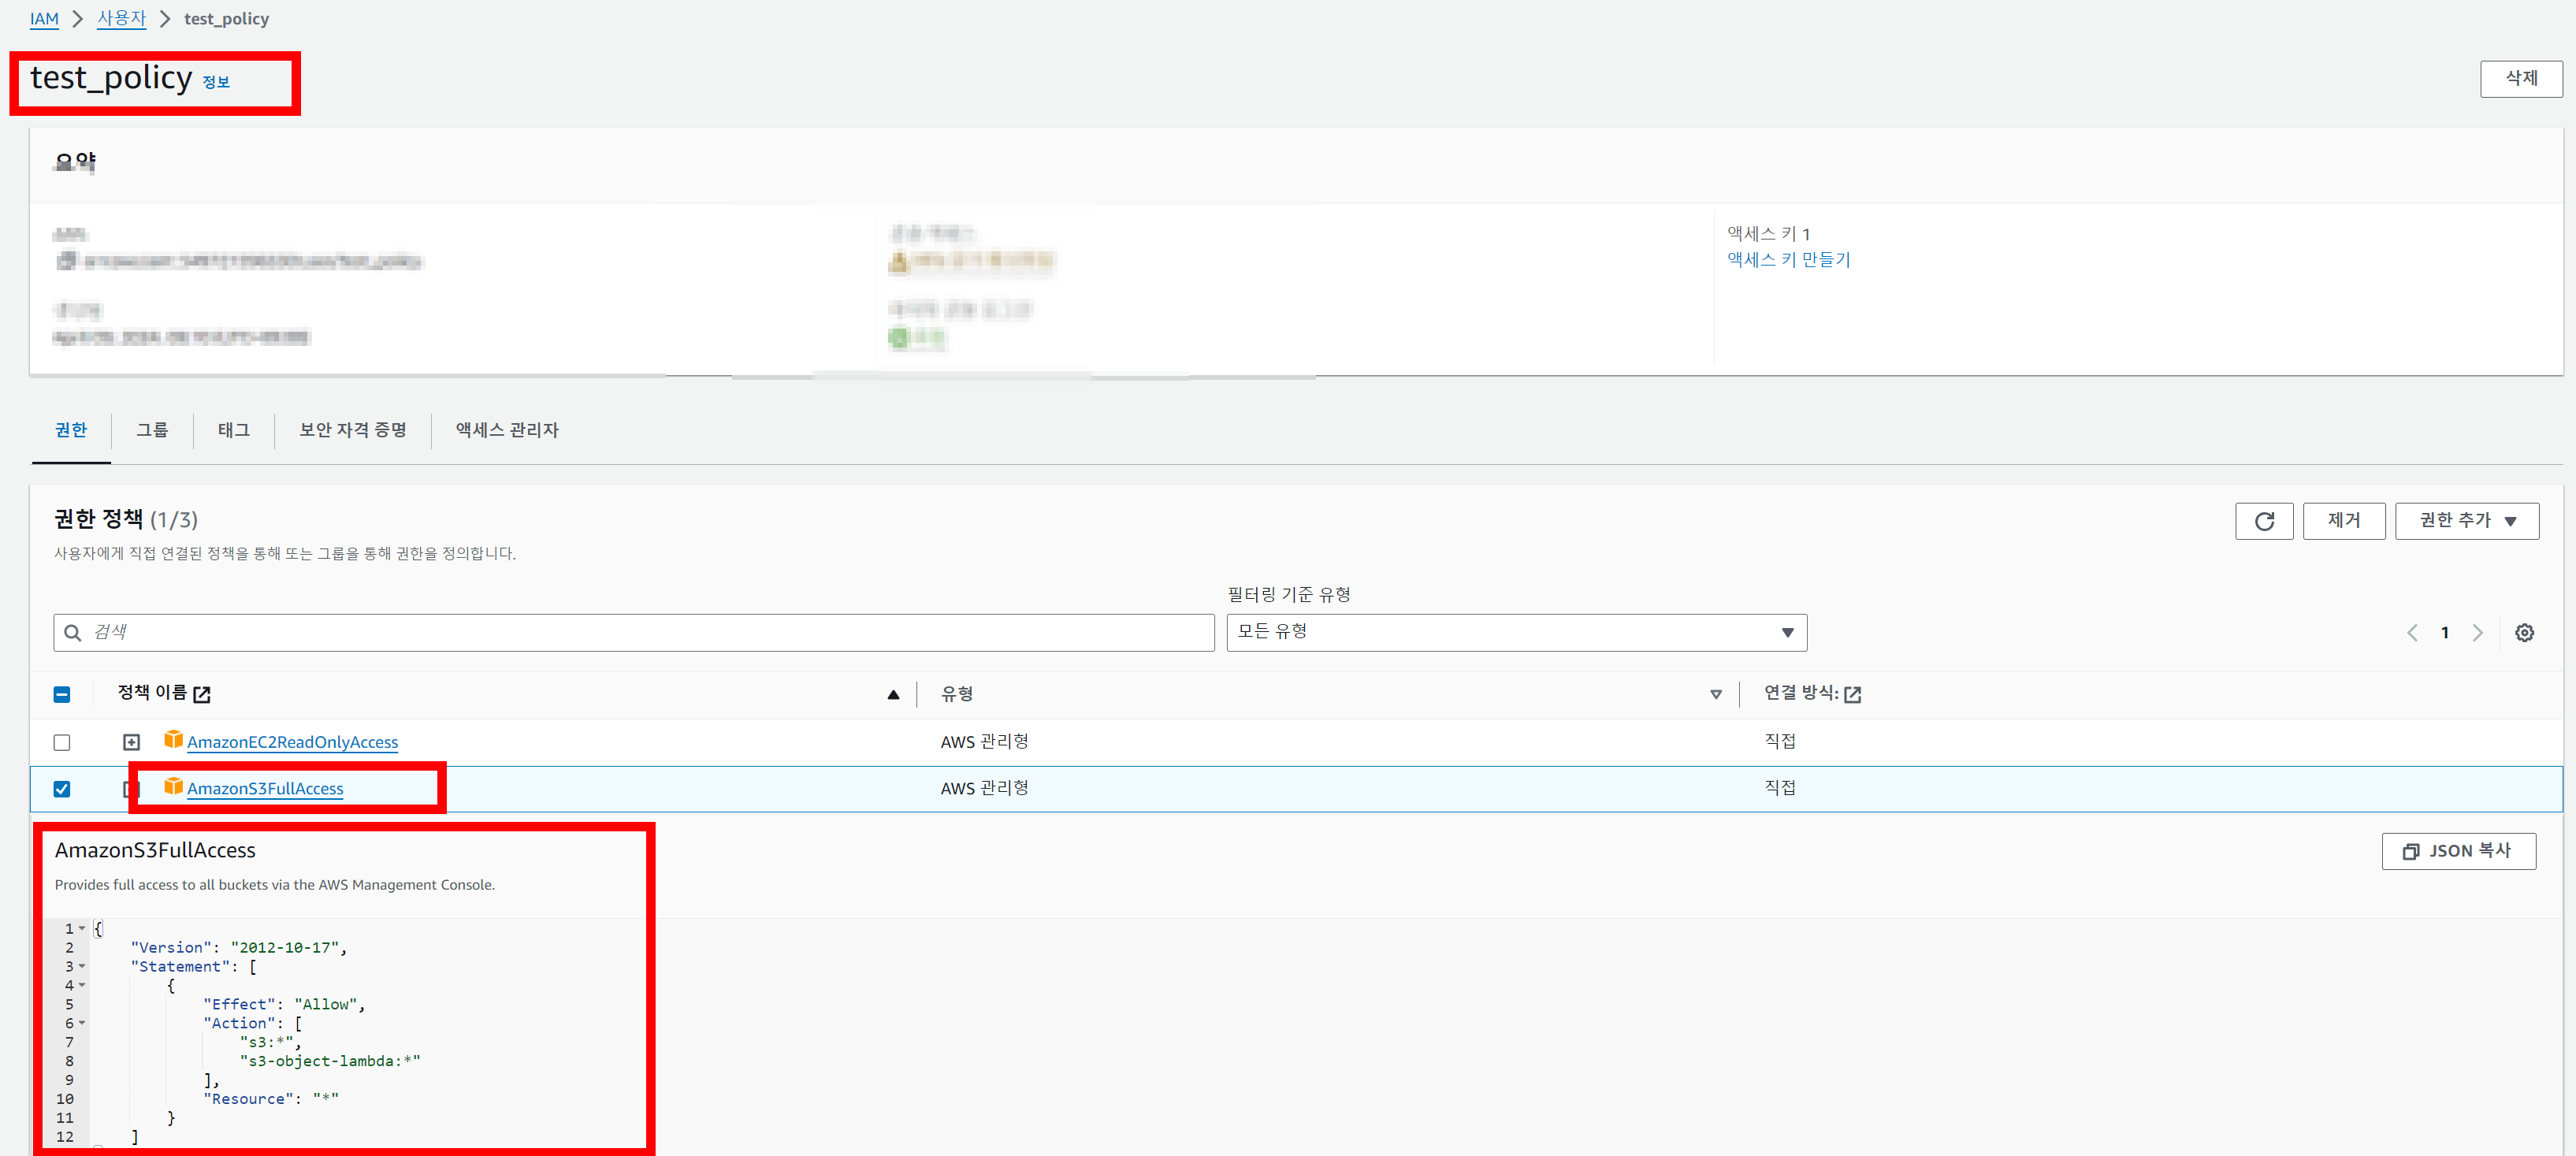Open the table settings gear icon

(x=2524, y=633)
